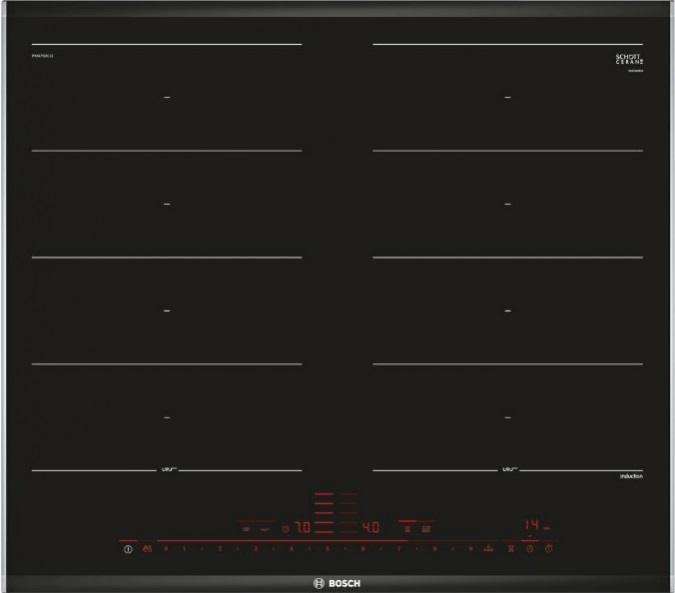This screenshot has height=593, width=675.
Task: Set power level to 5 on slider
Action: tap(326, 549)
